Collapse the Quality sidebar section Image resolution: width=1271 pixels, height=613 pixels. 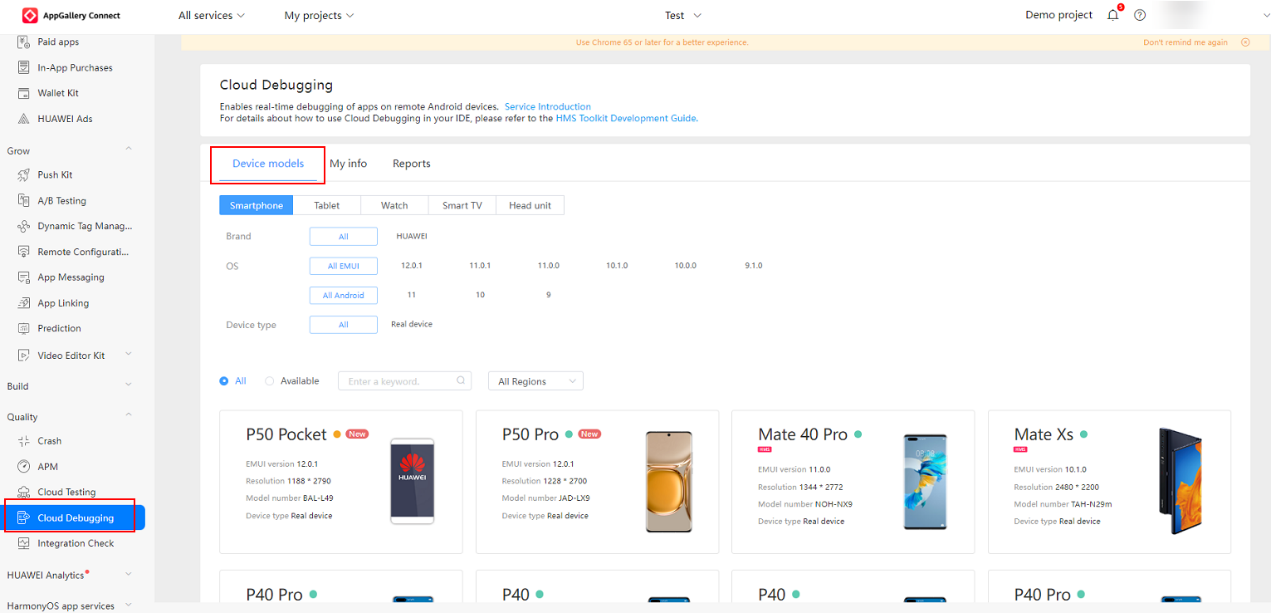128,416
